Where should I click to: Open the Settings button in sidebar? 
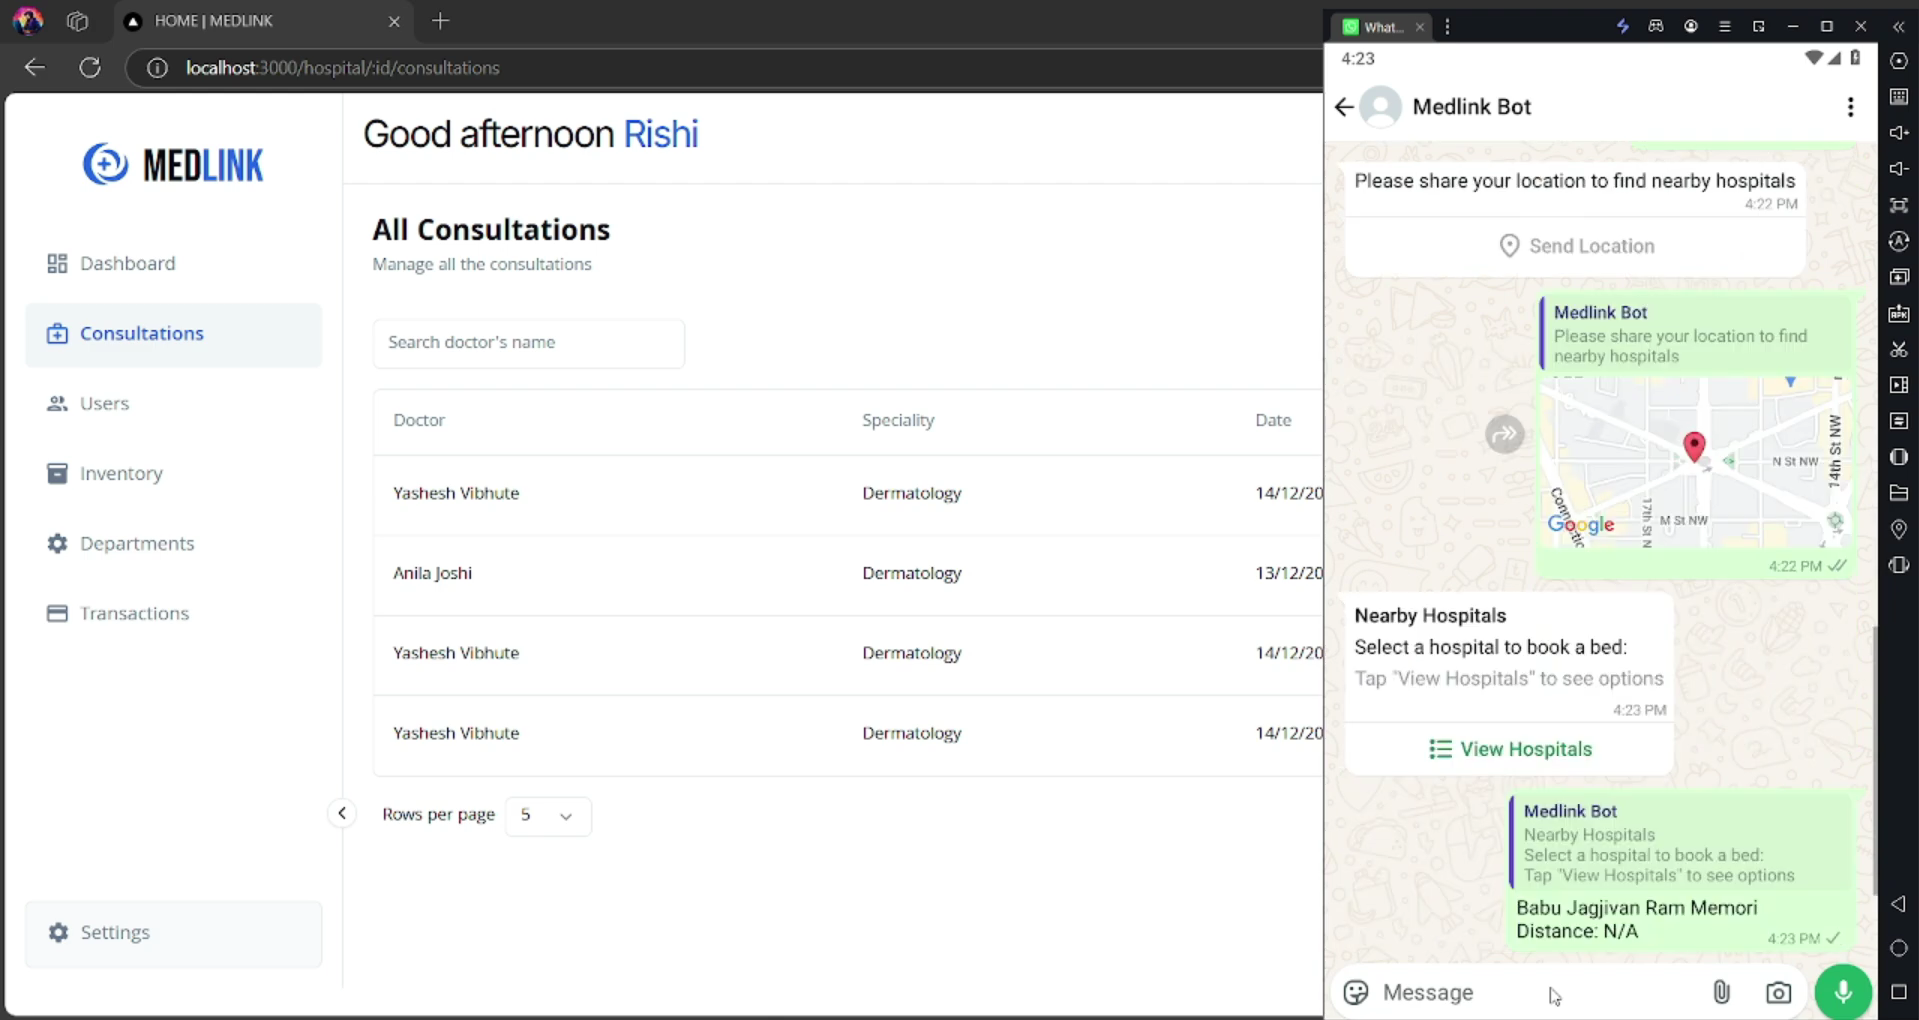pyautogui.click(x=173, y=933)
